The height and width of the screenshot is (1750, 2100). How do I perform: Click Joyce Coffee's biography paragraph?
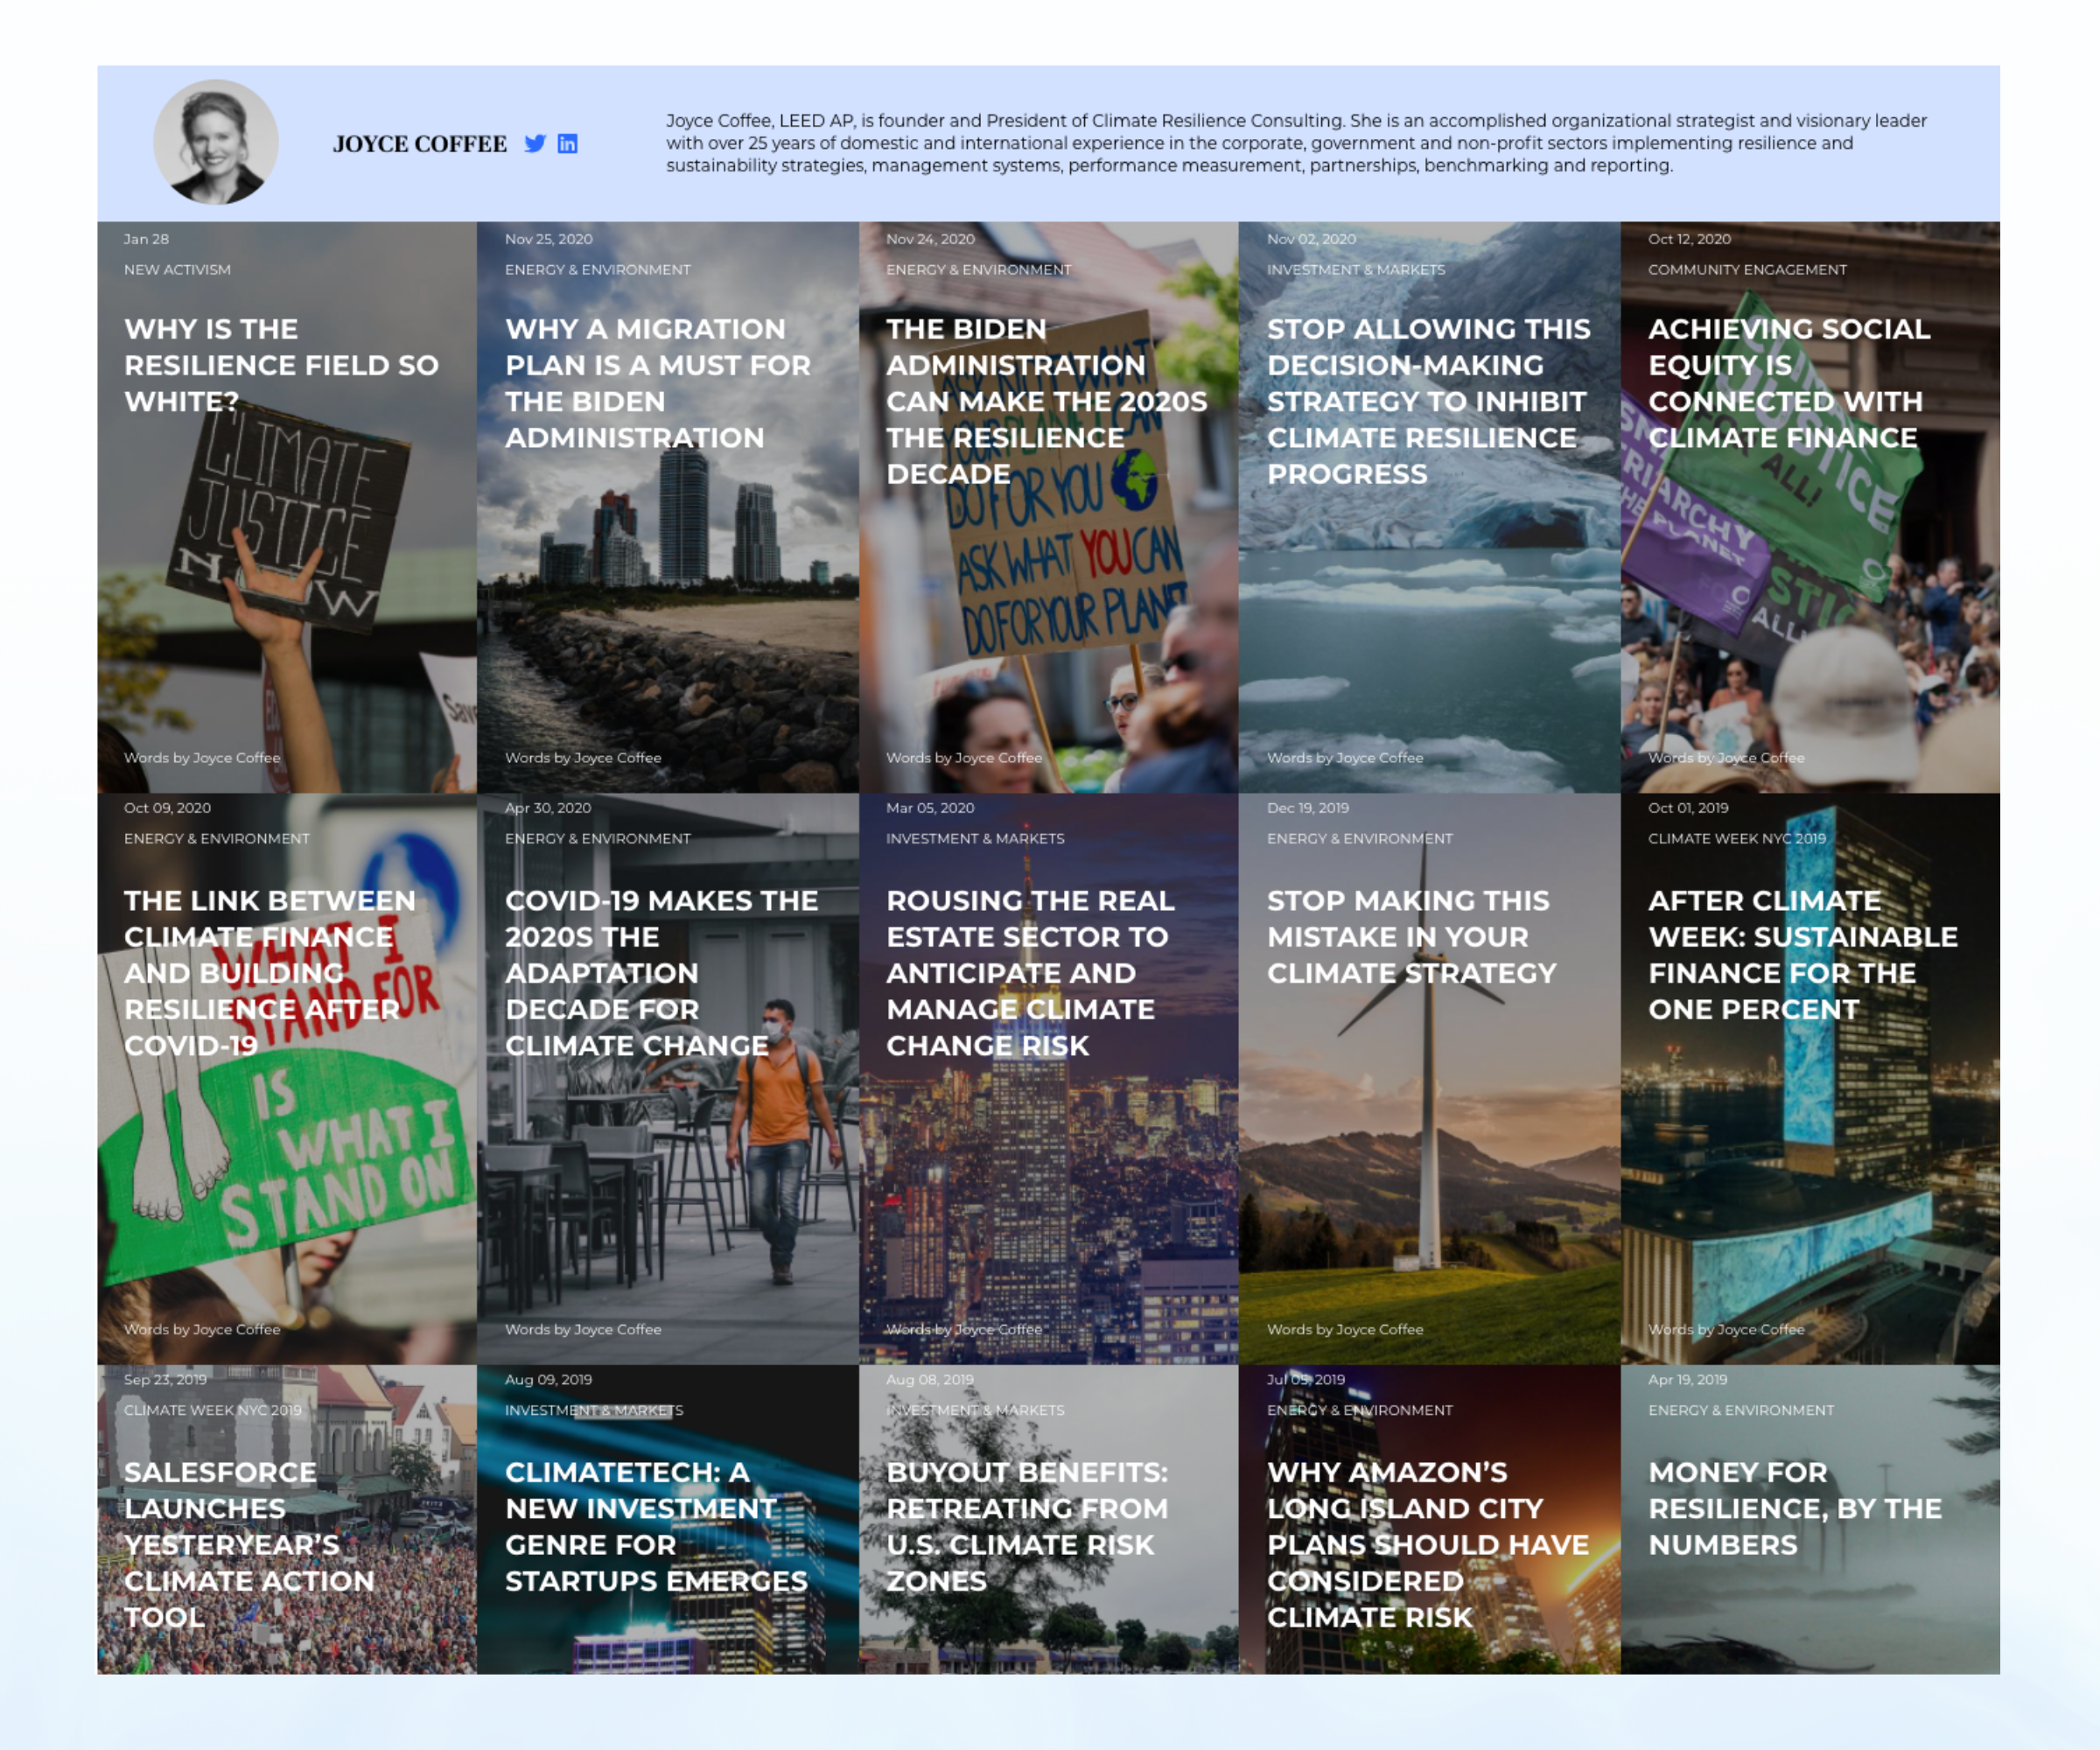click(x=1296, y=143)
